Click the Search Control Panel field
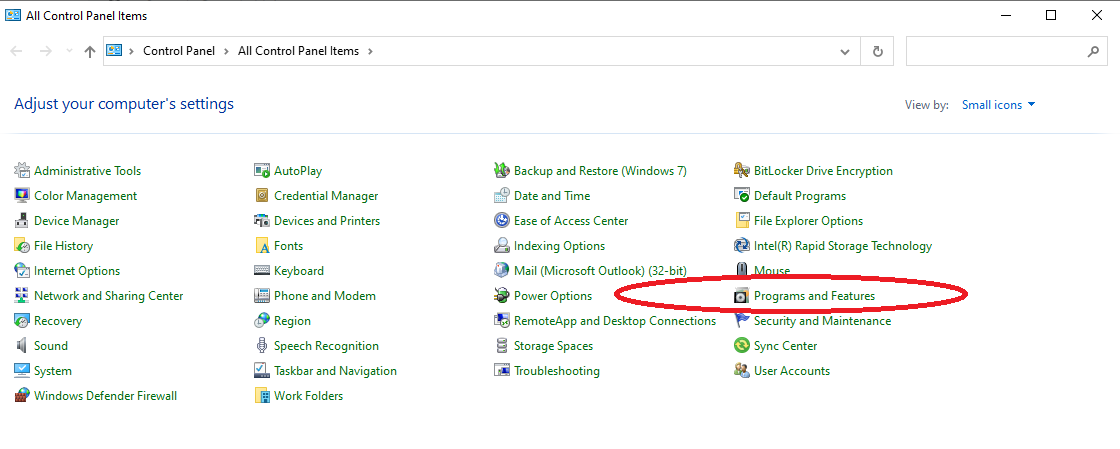Screen dimensions: 1120x449 [1006, 51]
